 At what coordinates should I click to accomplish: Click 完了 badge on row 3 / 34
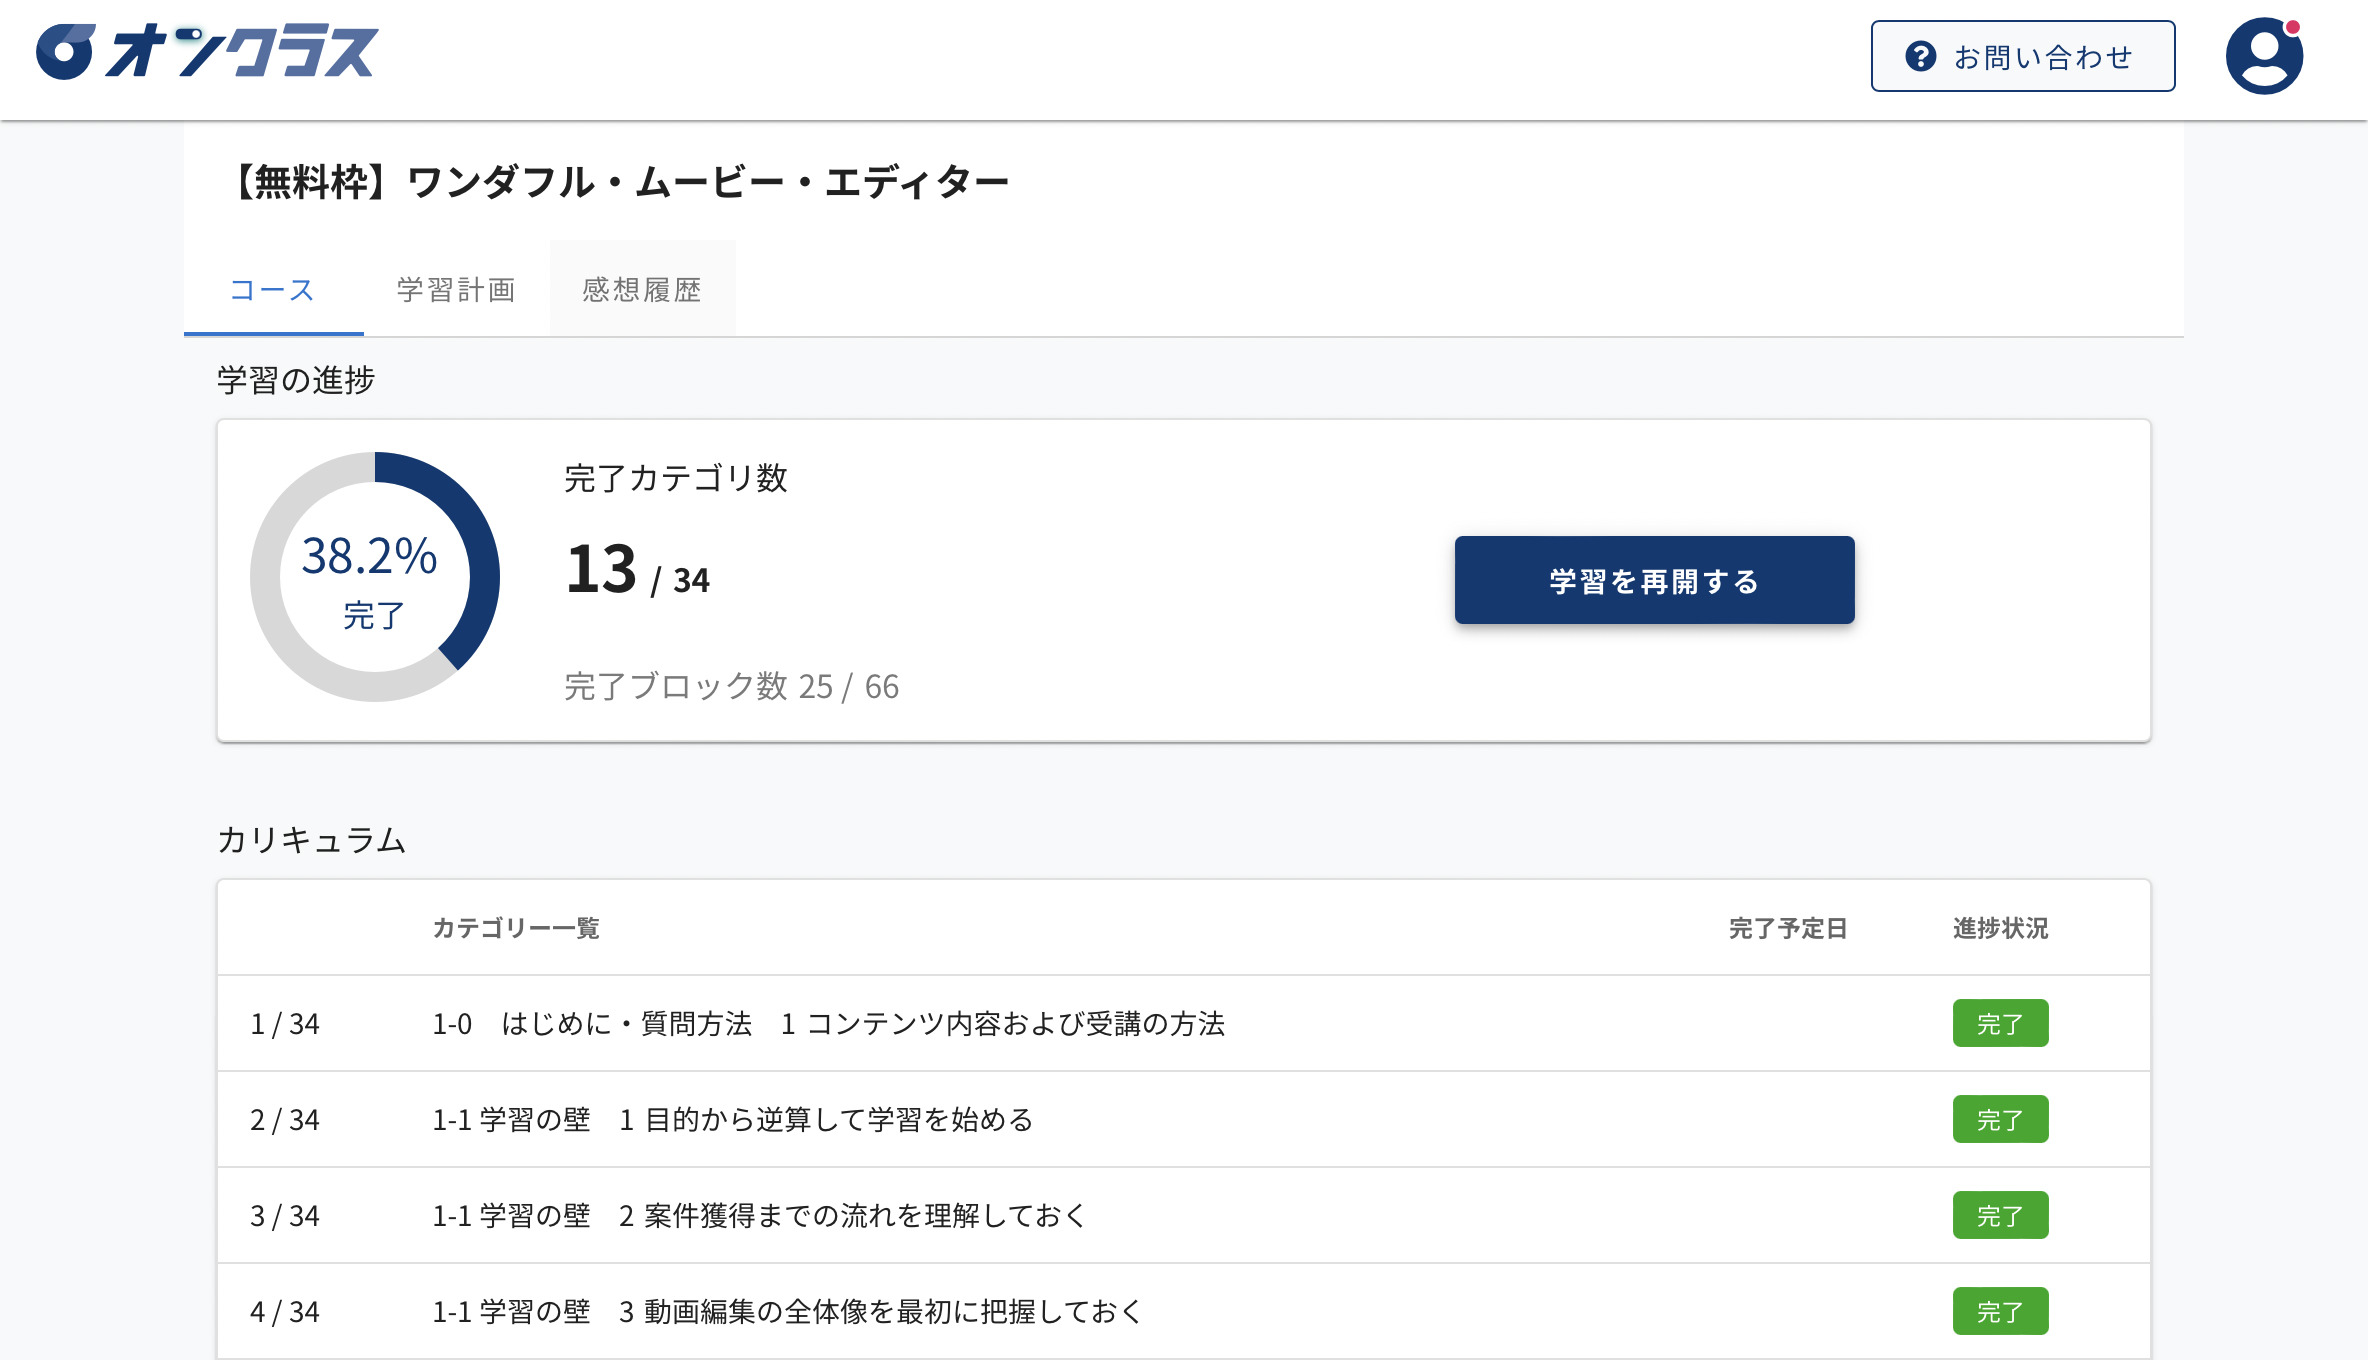(x=2000, y=1215)
